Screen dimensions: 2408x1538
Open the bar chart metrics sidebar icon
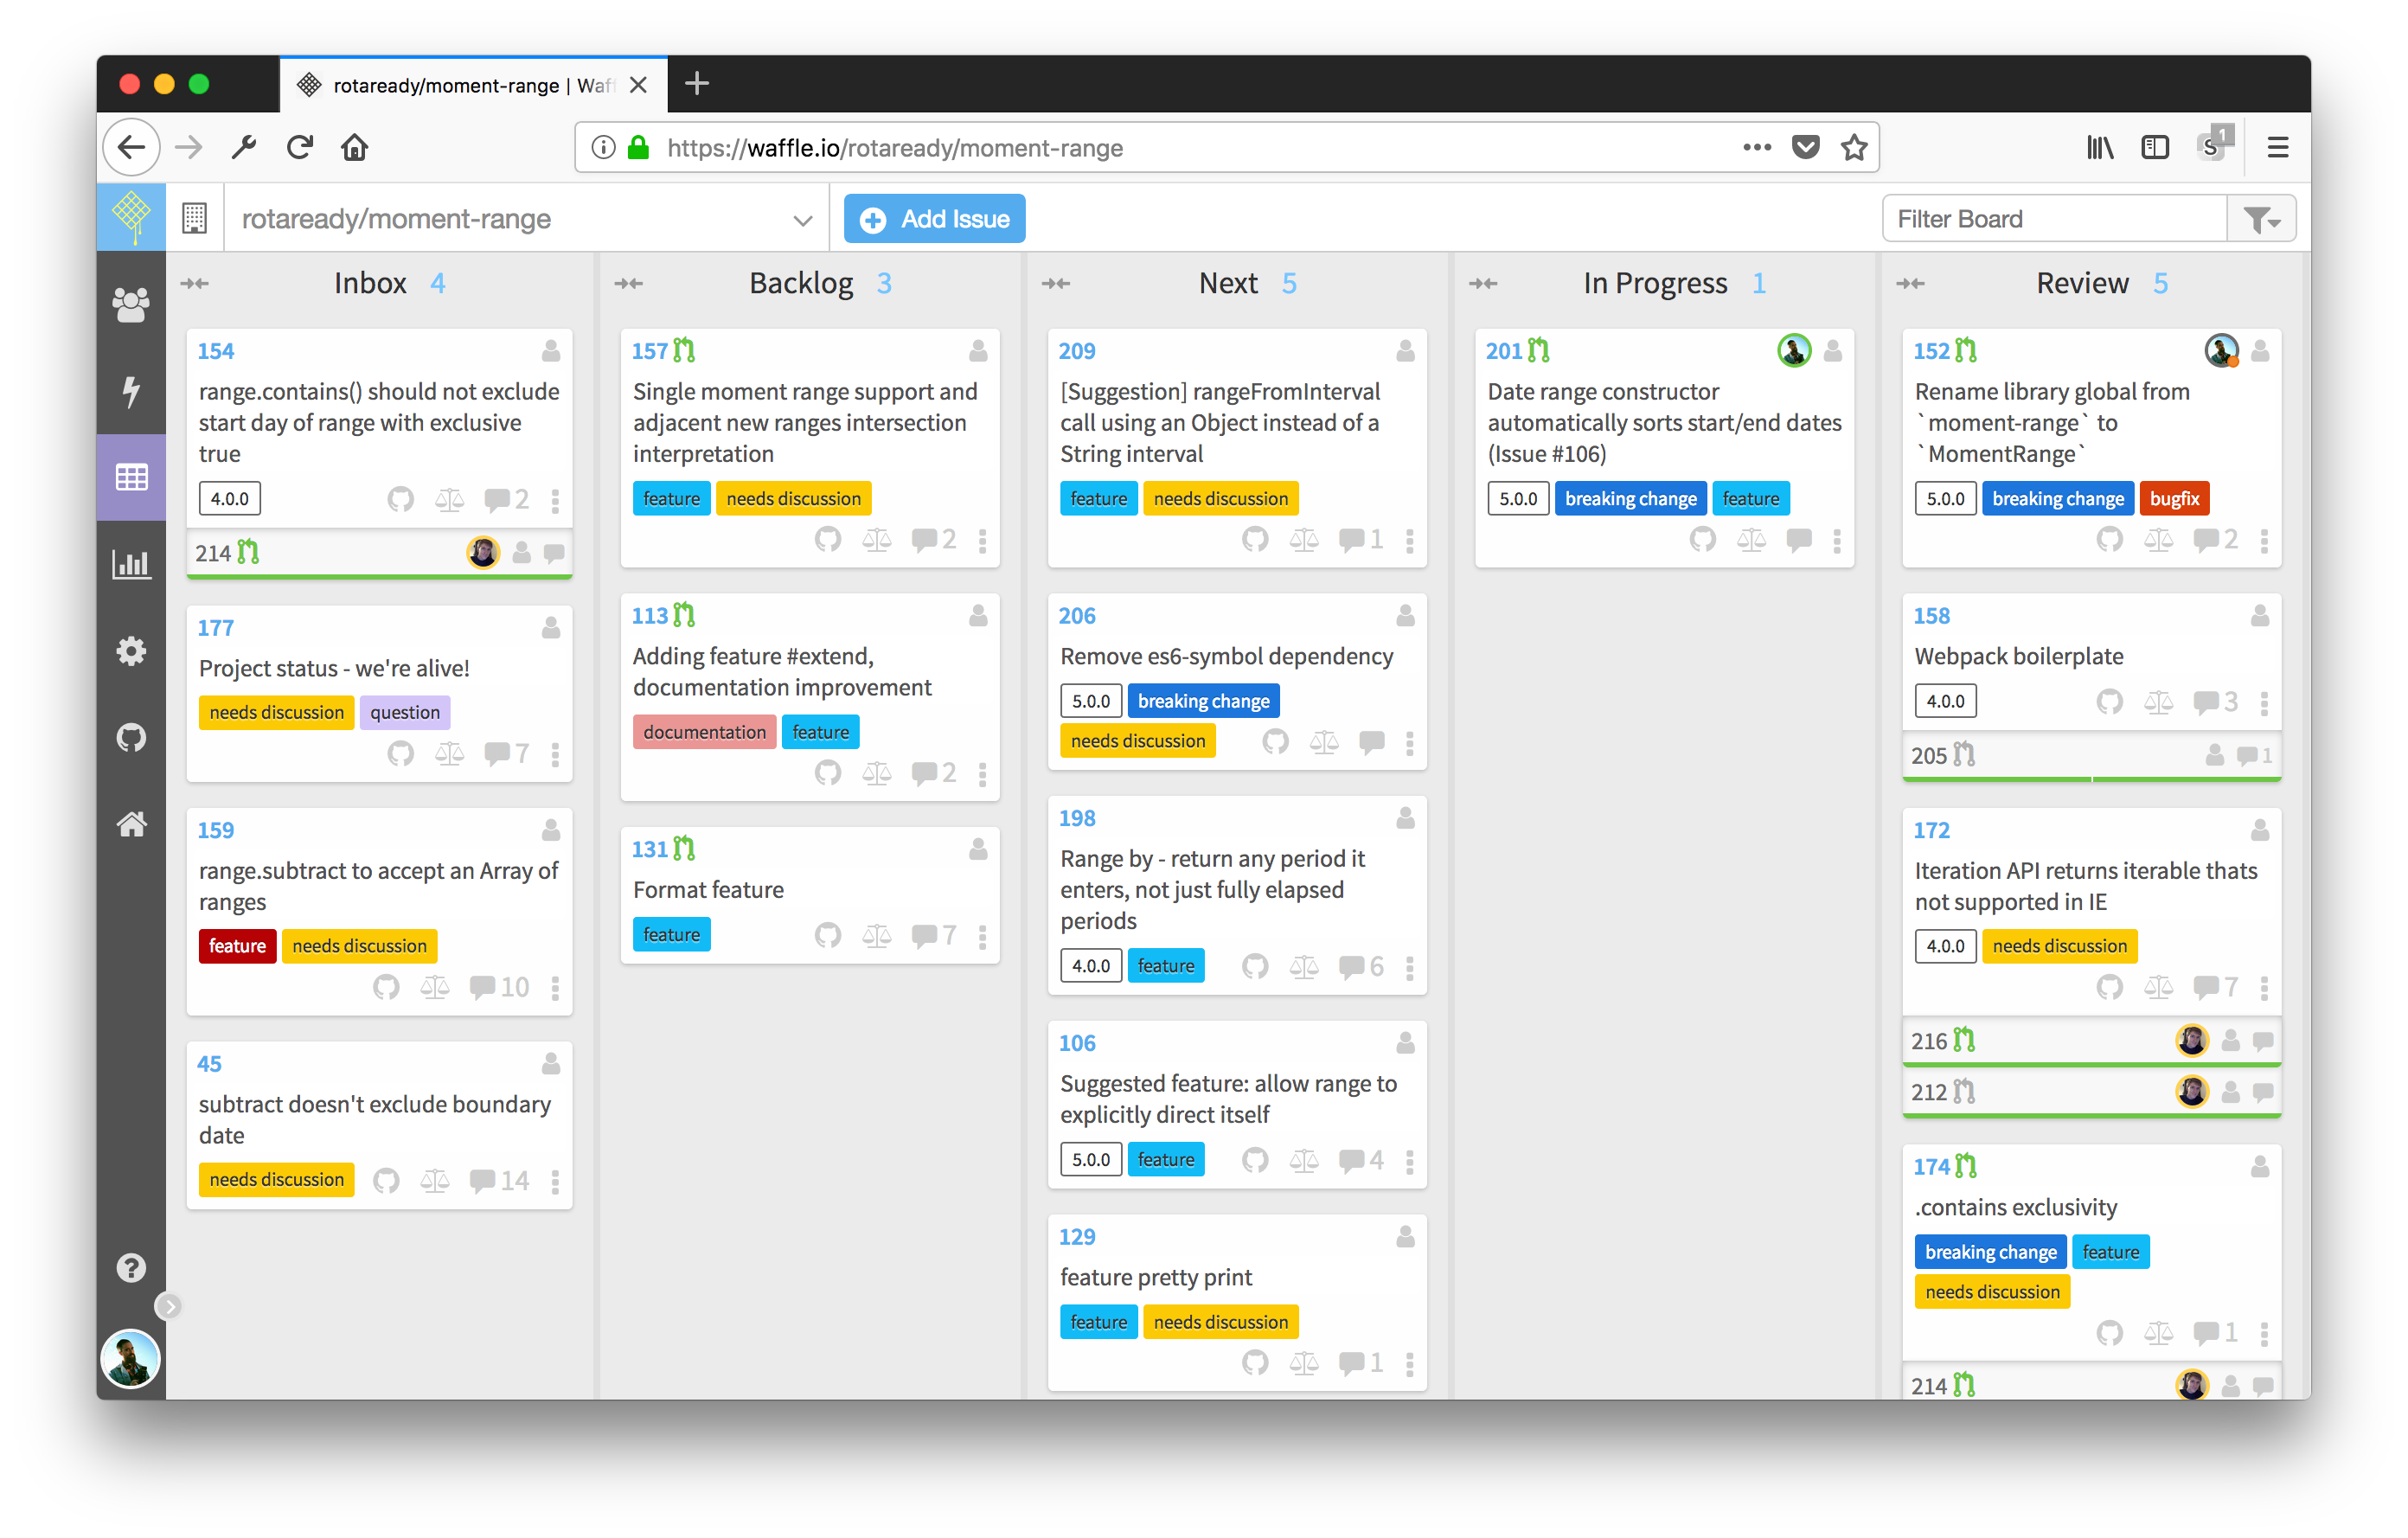[131, 564]
